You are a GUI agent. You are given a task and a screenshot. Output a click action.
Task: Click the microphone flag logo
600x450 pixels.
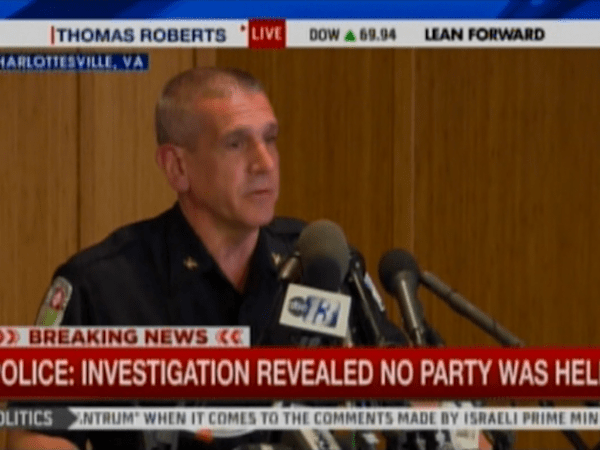(x=315, y=310)
